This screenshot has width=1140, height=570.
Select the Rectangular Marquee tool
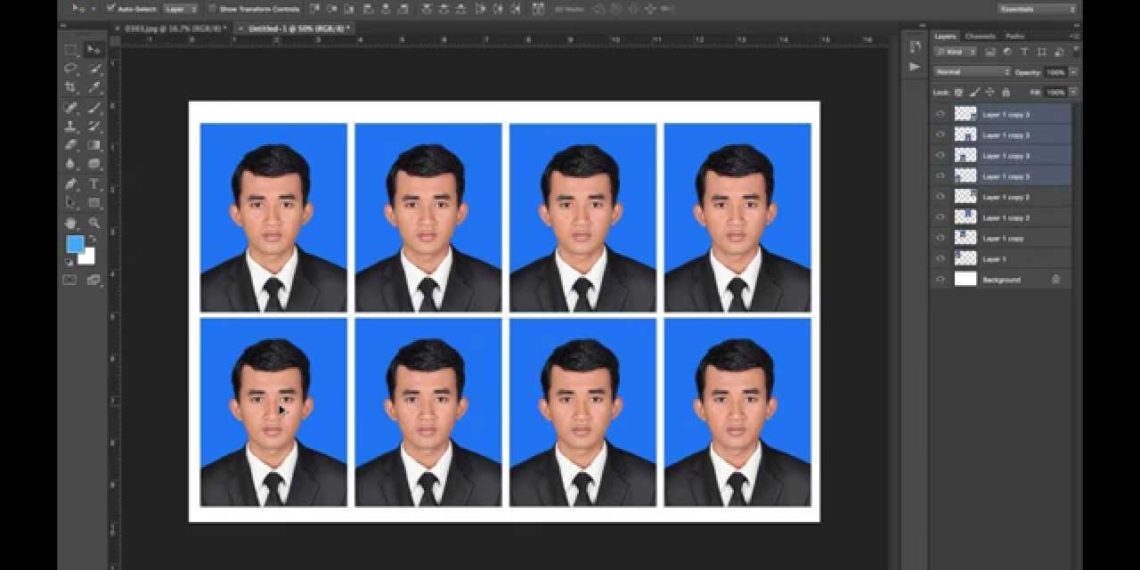[71, 49]
